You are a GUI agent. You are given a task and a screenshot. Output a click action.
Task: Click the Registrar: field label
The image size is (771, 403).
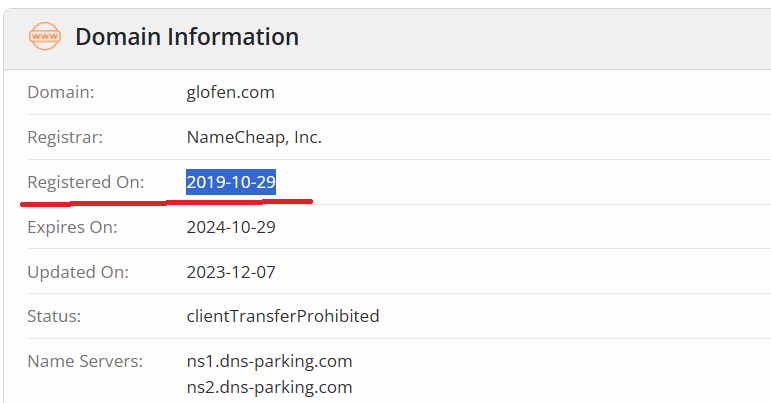point(65,137)
